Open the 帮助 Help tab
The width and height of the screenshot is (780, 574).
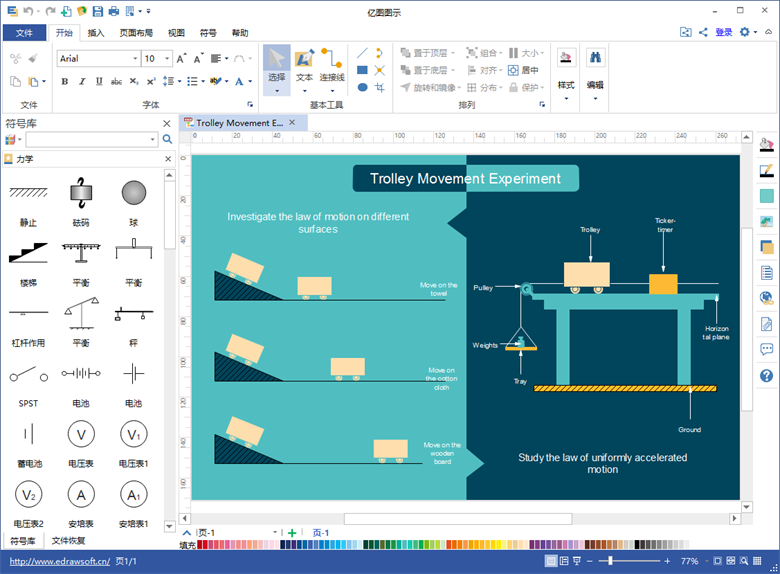click(x=240, y=33)
